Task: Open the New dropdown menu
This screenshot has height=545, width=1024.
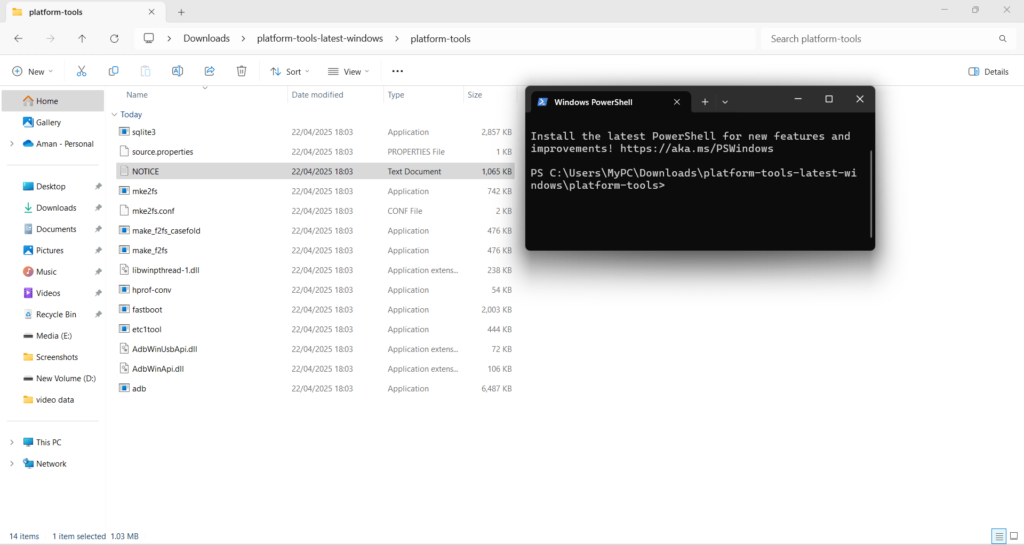Action: [x=32, y=71]
